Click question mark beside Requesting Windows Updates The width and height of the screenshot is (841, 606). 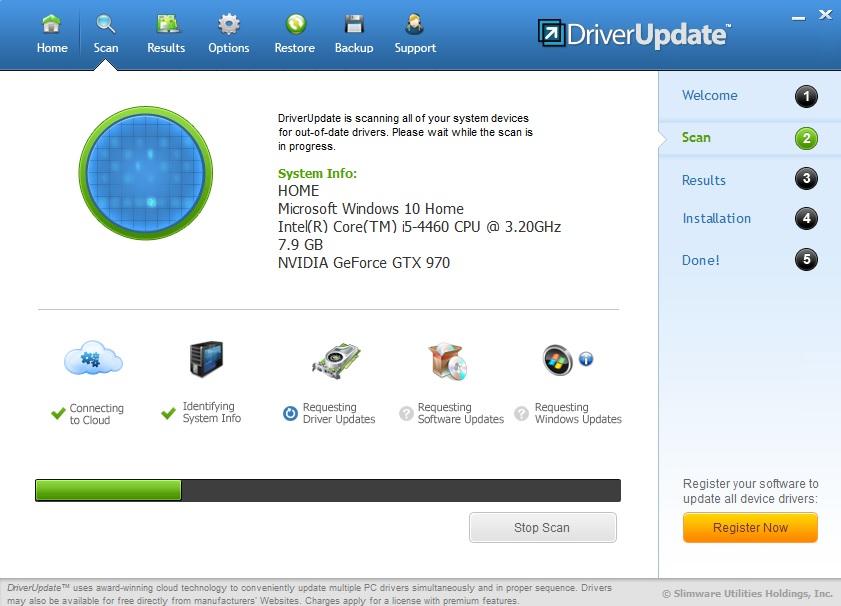tap(521, 413)
